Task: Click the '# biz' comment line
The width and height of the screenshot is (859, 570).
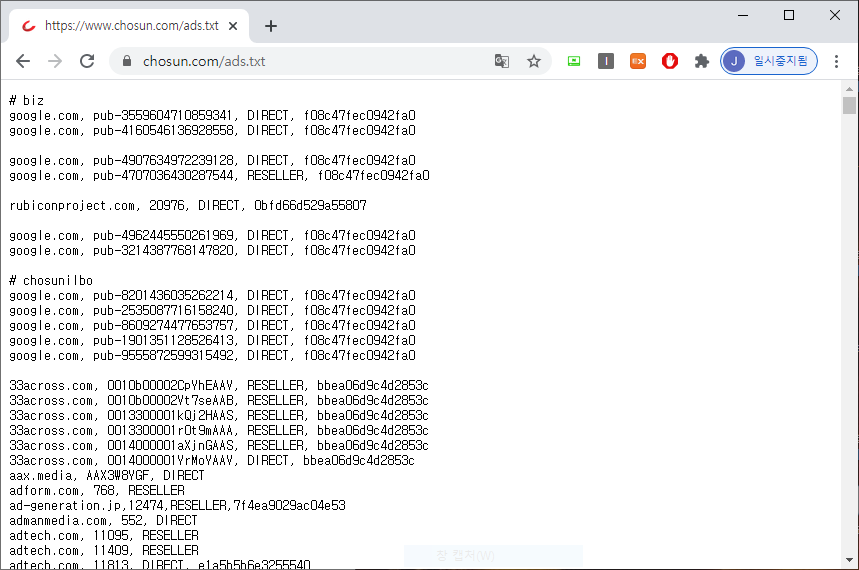Action: pyautogui.click(x=26, y=100)
